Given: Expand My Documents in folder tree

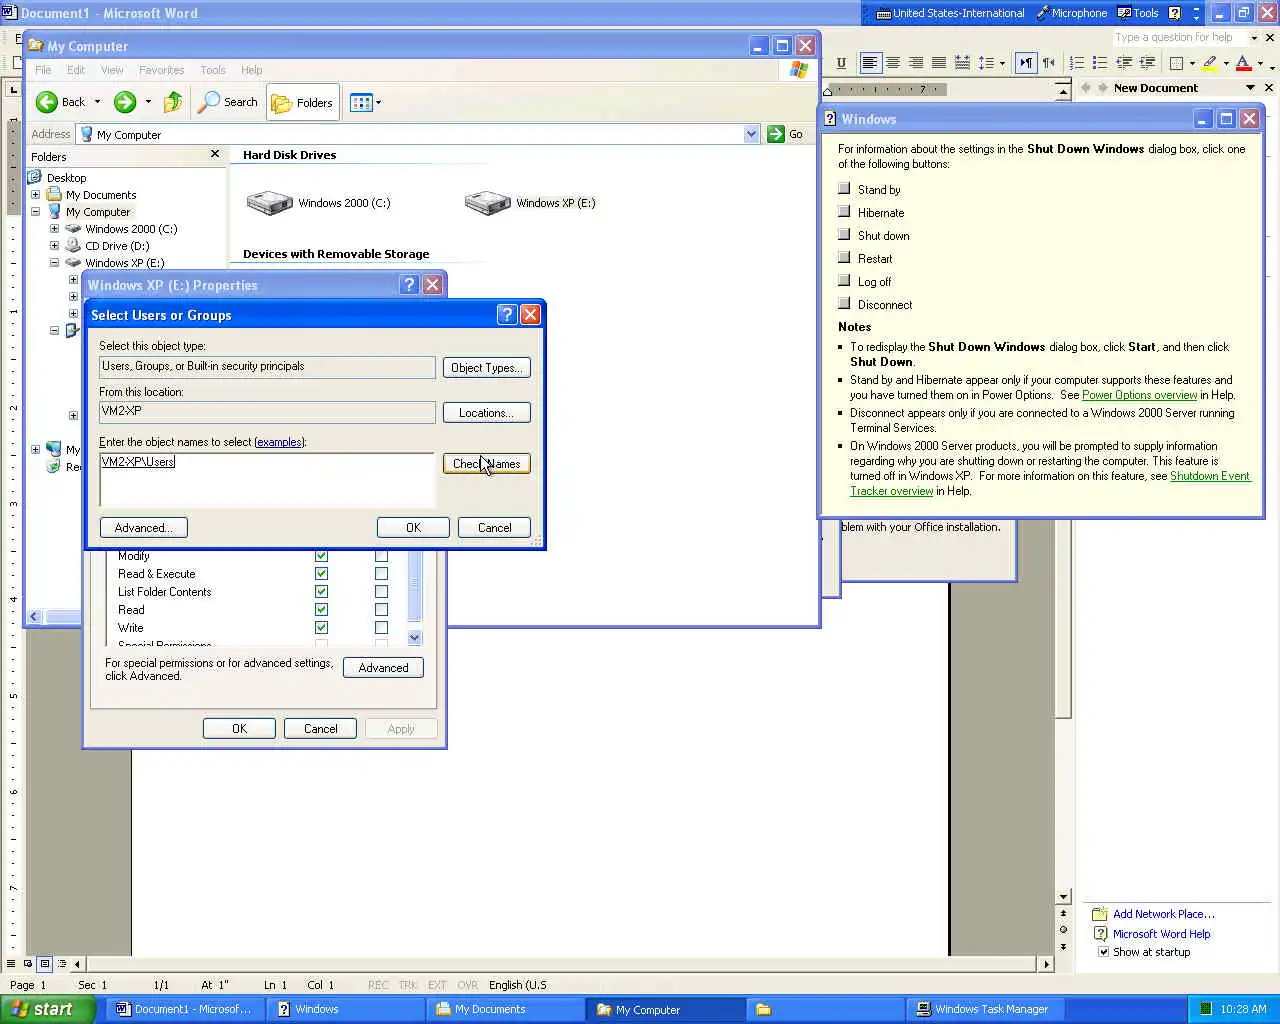Looking at the screenshot, I should [x=36, y=195].
